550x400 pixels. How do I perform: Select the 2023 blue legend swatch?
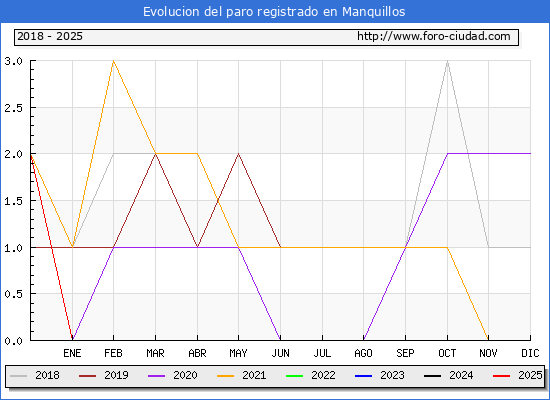point(363,376)
